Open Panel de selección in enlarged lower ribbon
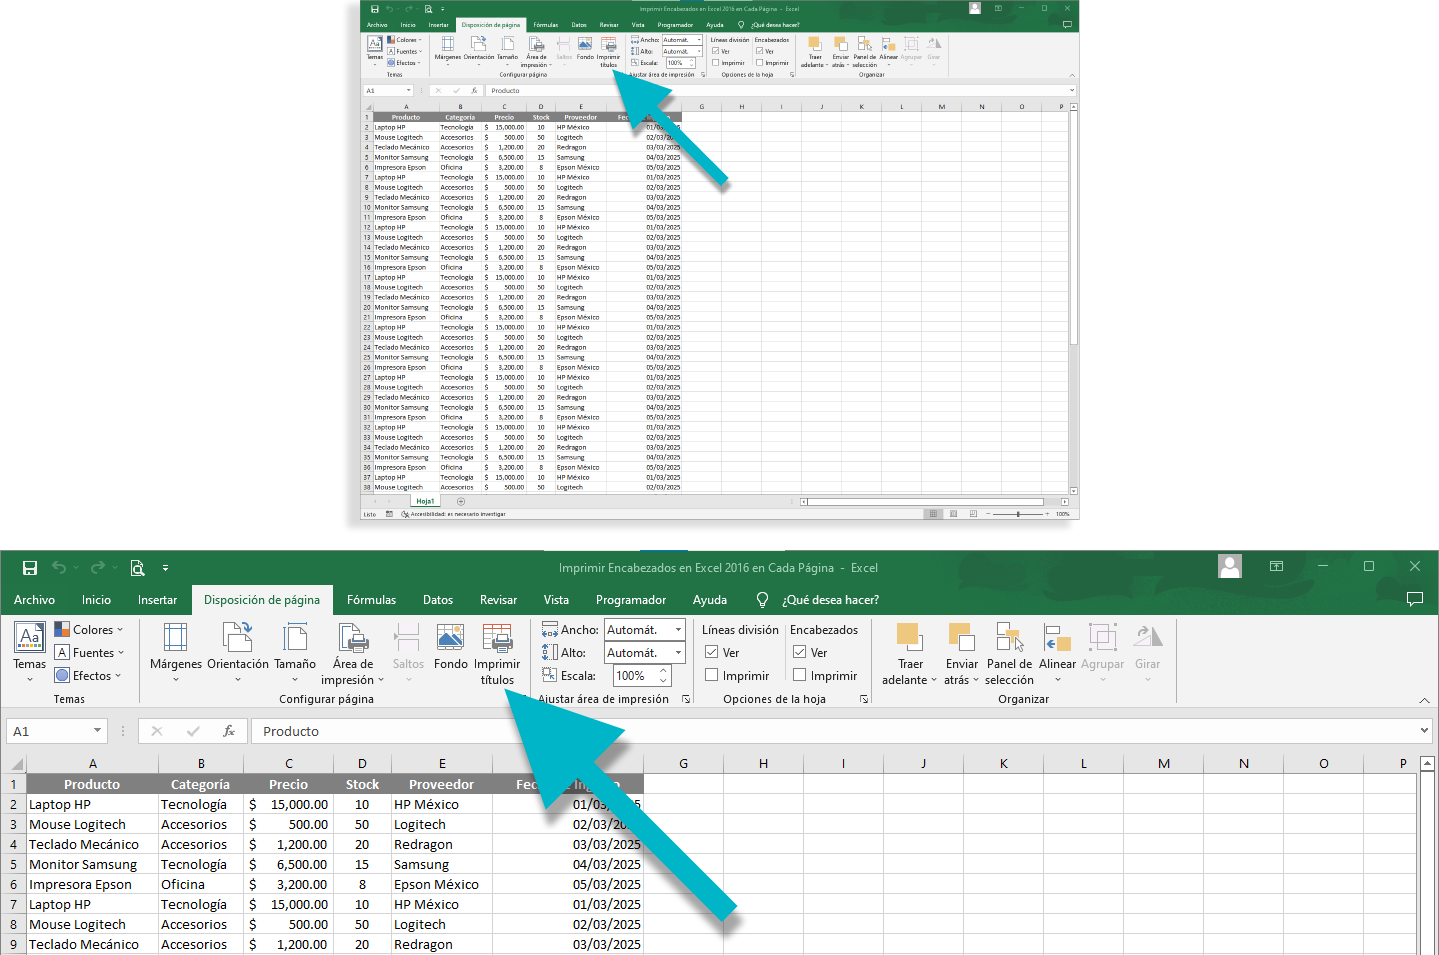 [1009, 640]
